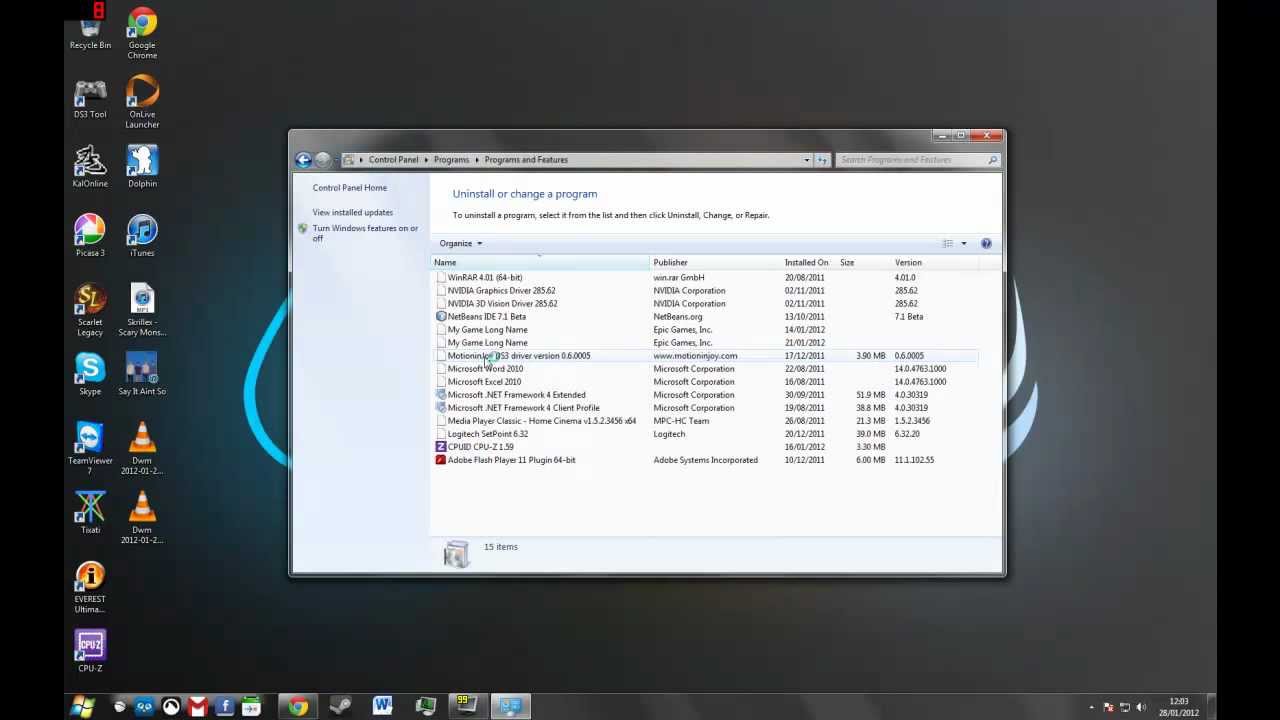Click the Gmail icon in quick launch
This screenshot has height=720, width=1280.
click(198, 707)
